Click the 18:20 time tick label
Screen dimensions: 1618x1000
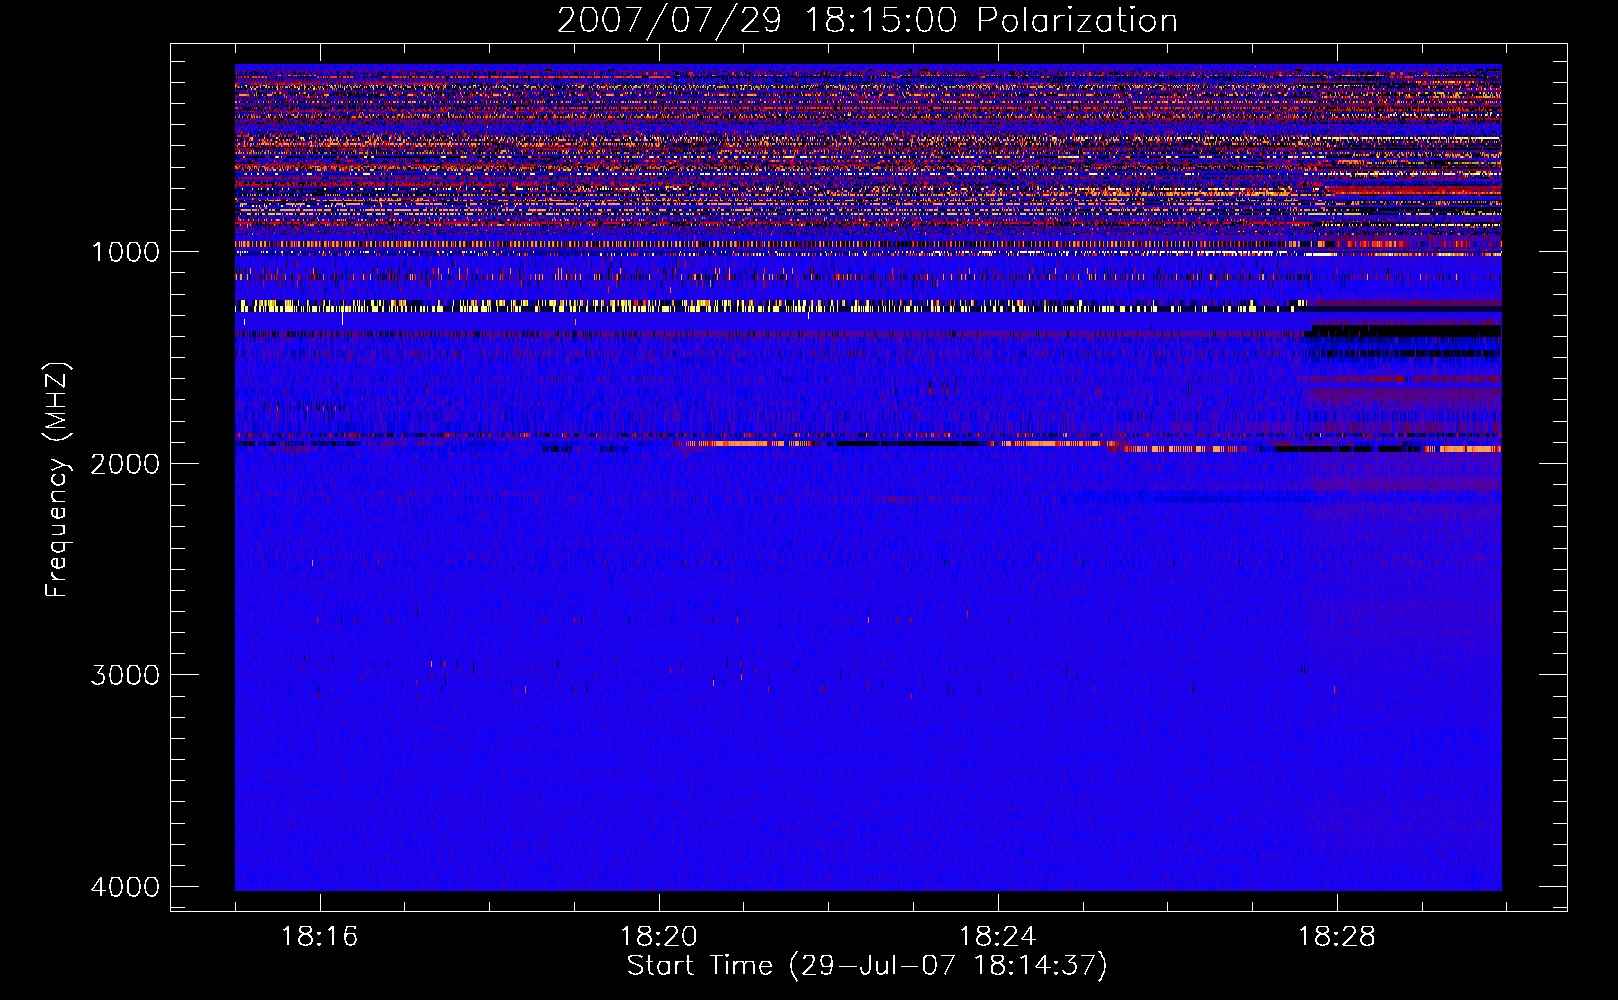[x=658, y=937]
